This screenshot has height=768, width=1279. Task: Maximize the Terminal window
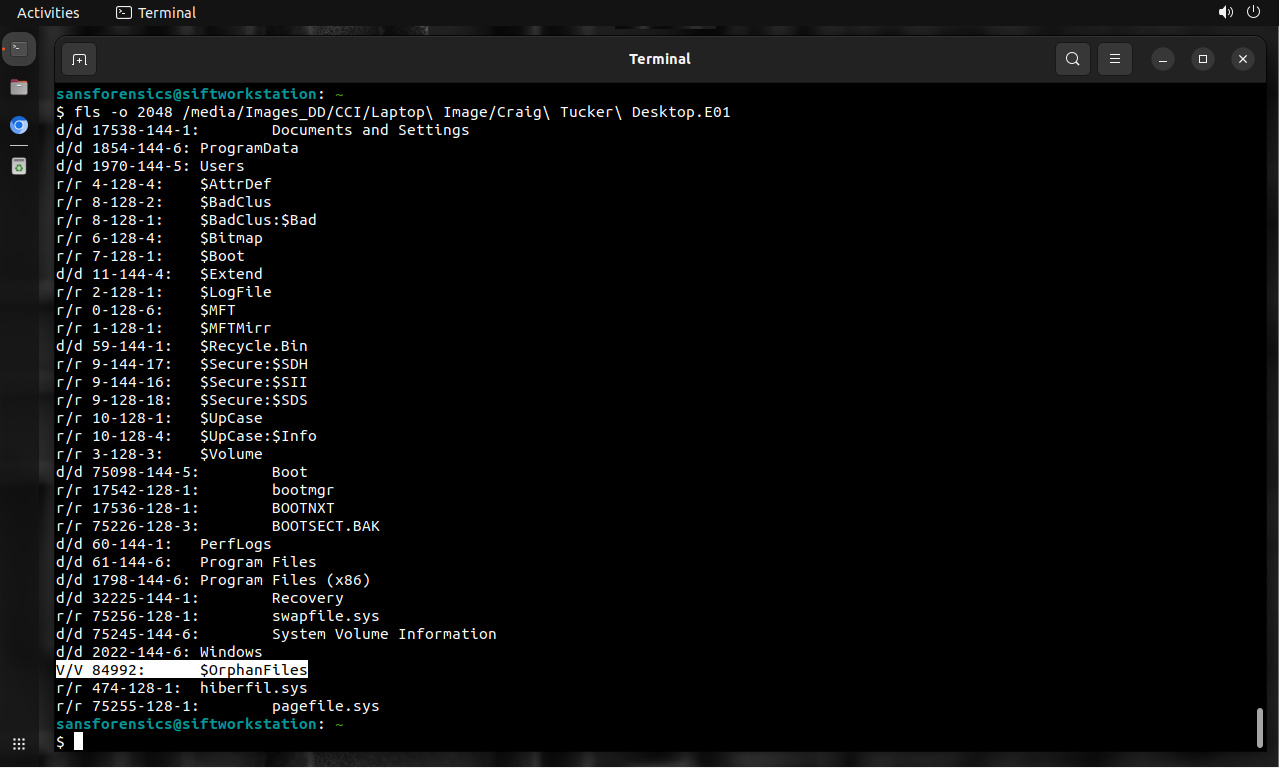click(x=1203, y=59)
